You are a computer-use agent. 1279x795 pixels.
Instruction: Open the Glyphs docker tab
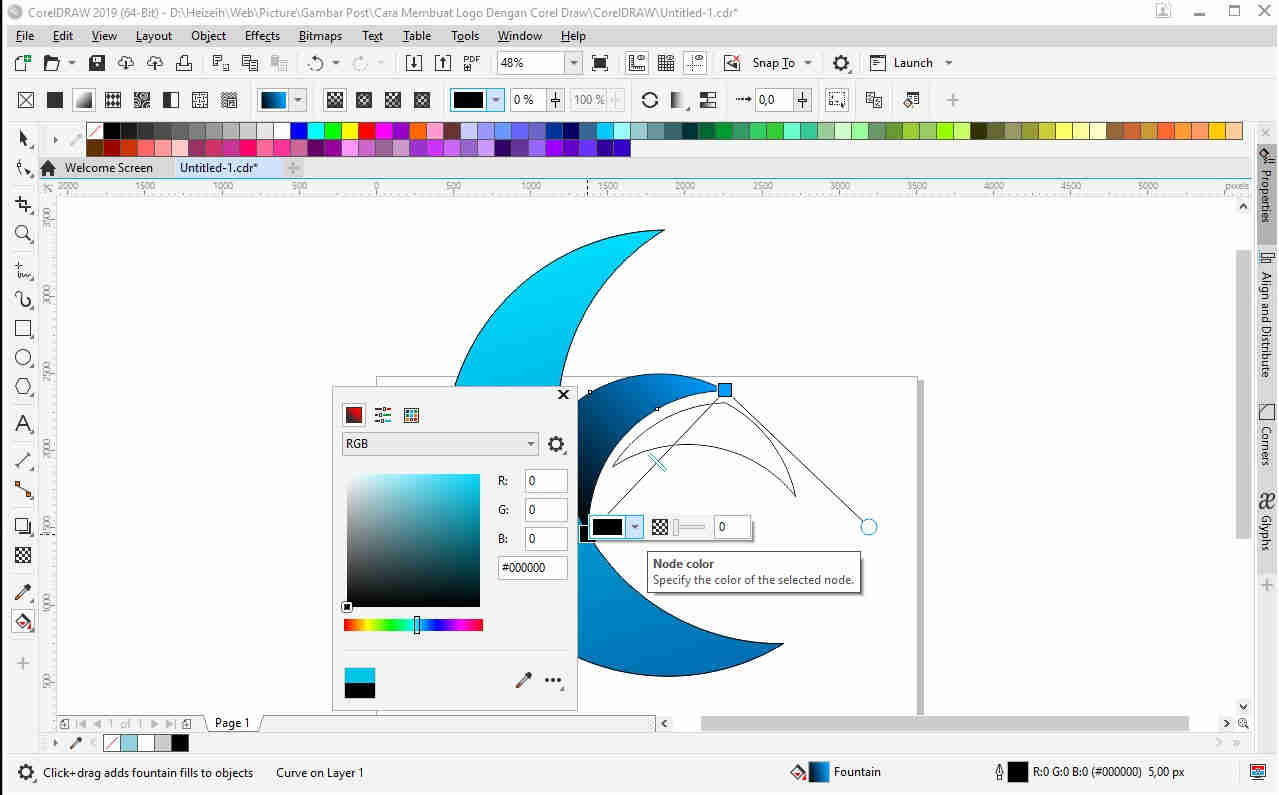coord(1267,522)
